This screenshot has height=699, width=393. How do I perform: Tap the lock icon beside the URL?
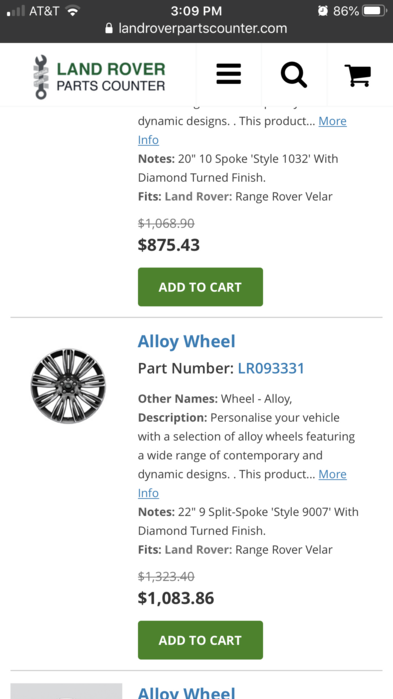point(109,29)
